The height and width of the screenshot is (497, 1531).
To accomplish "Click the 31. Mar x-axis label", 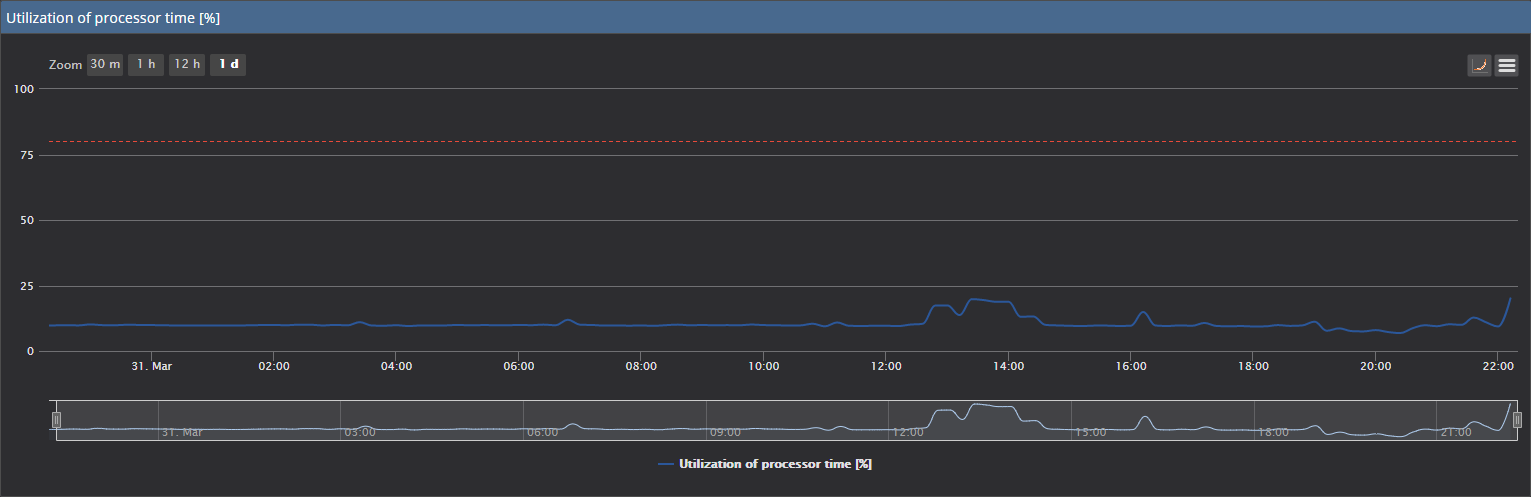I will pyautogui.click(x=152, y=367).
